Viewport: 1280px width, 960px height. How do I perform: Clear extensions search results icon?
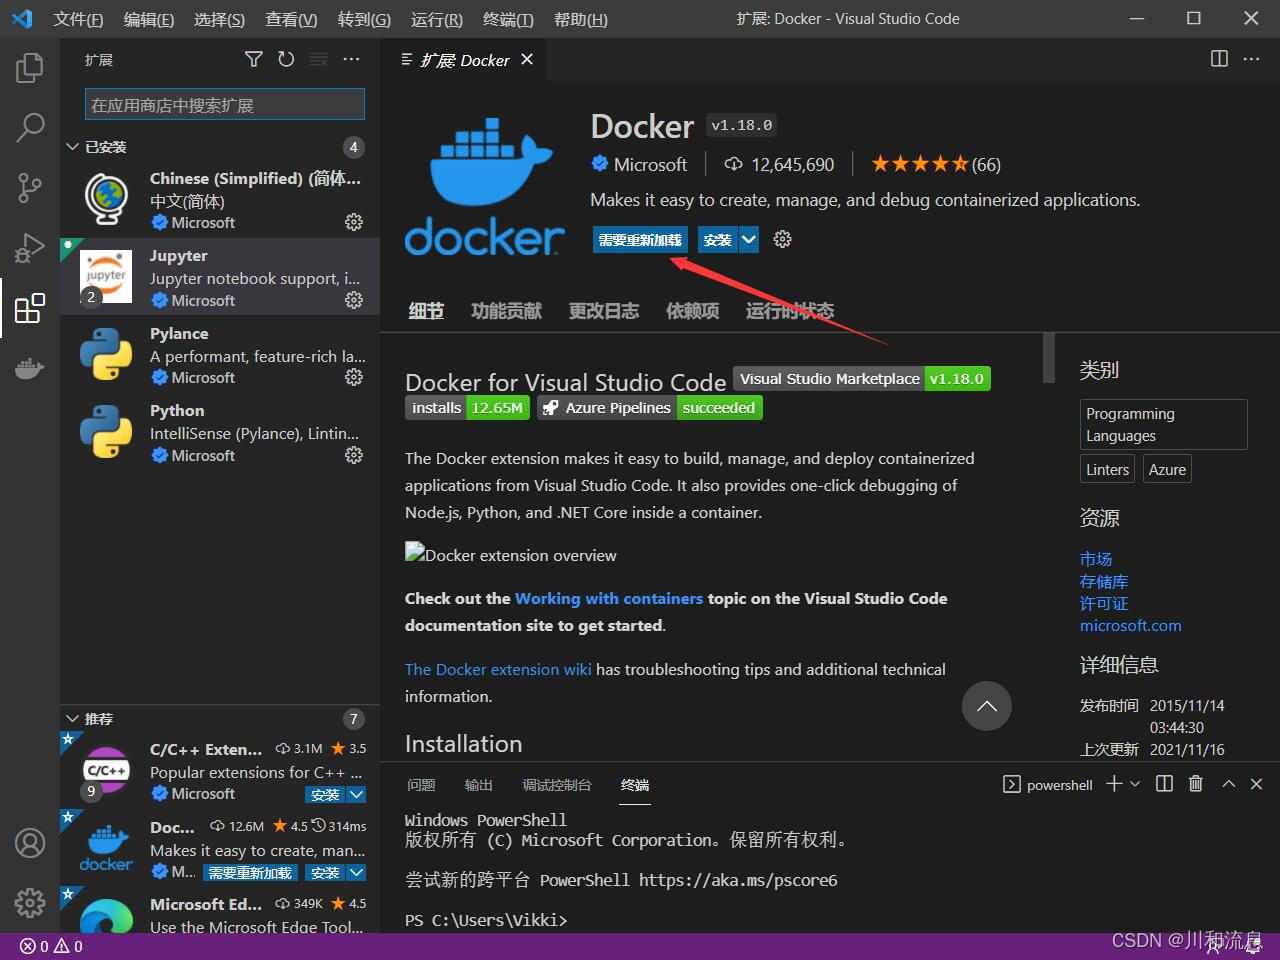tap(319, 60)
